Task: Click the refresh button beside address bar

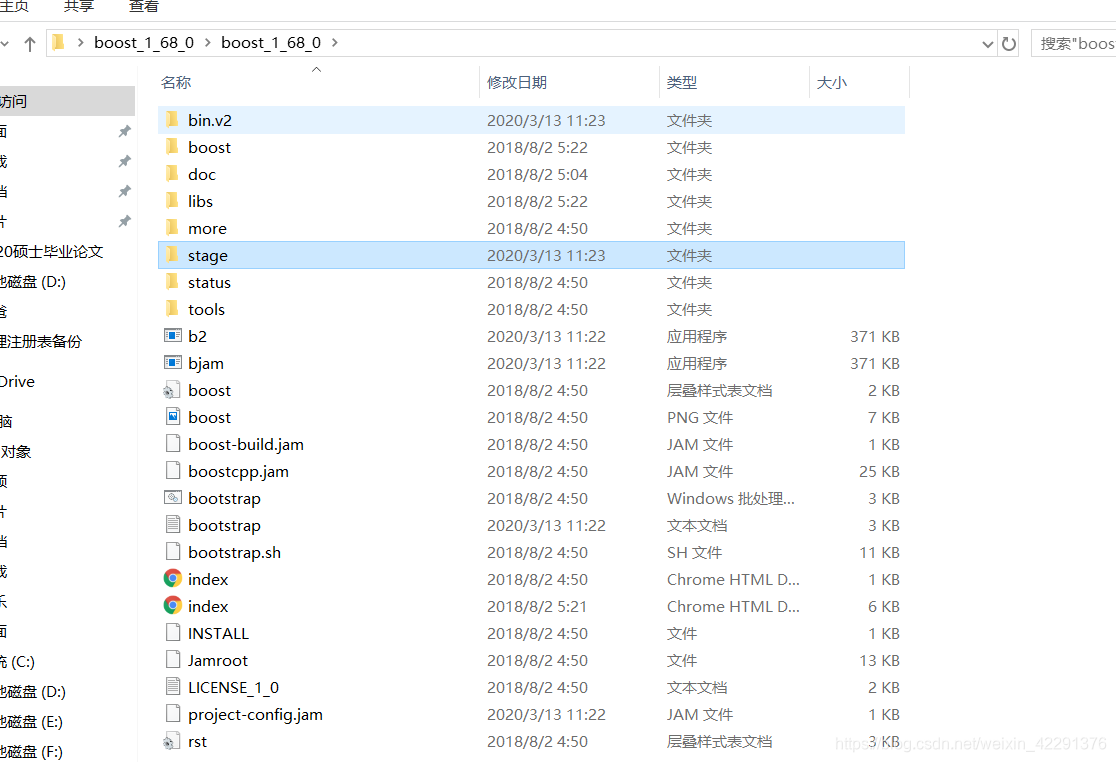Action: (x=1009, y=43)
